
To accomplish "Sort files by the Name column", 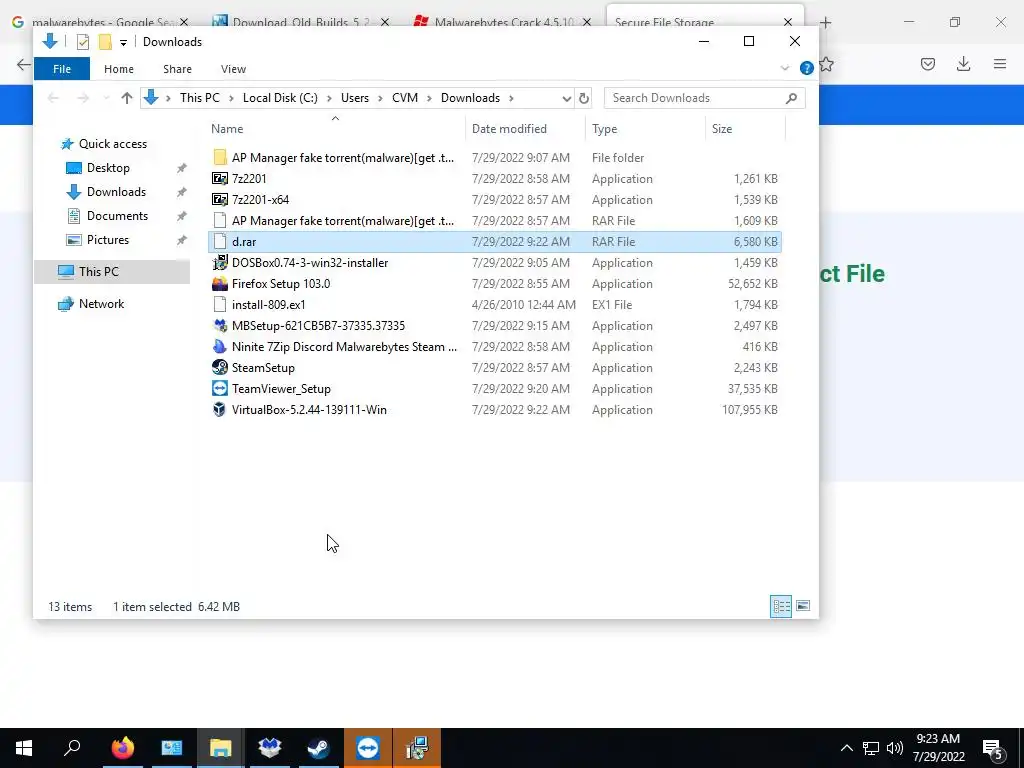I will (x=336, y=129).
